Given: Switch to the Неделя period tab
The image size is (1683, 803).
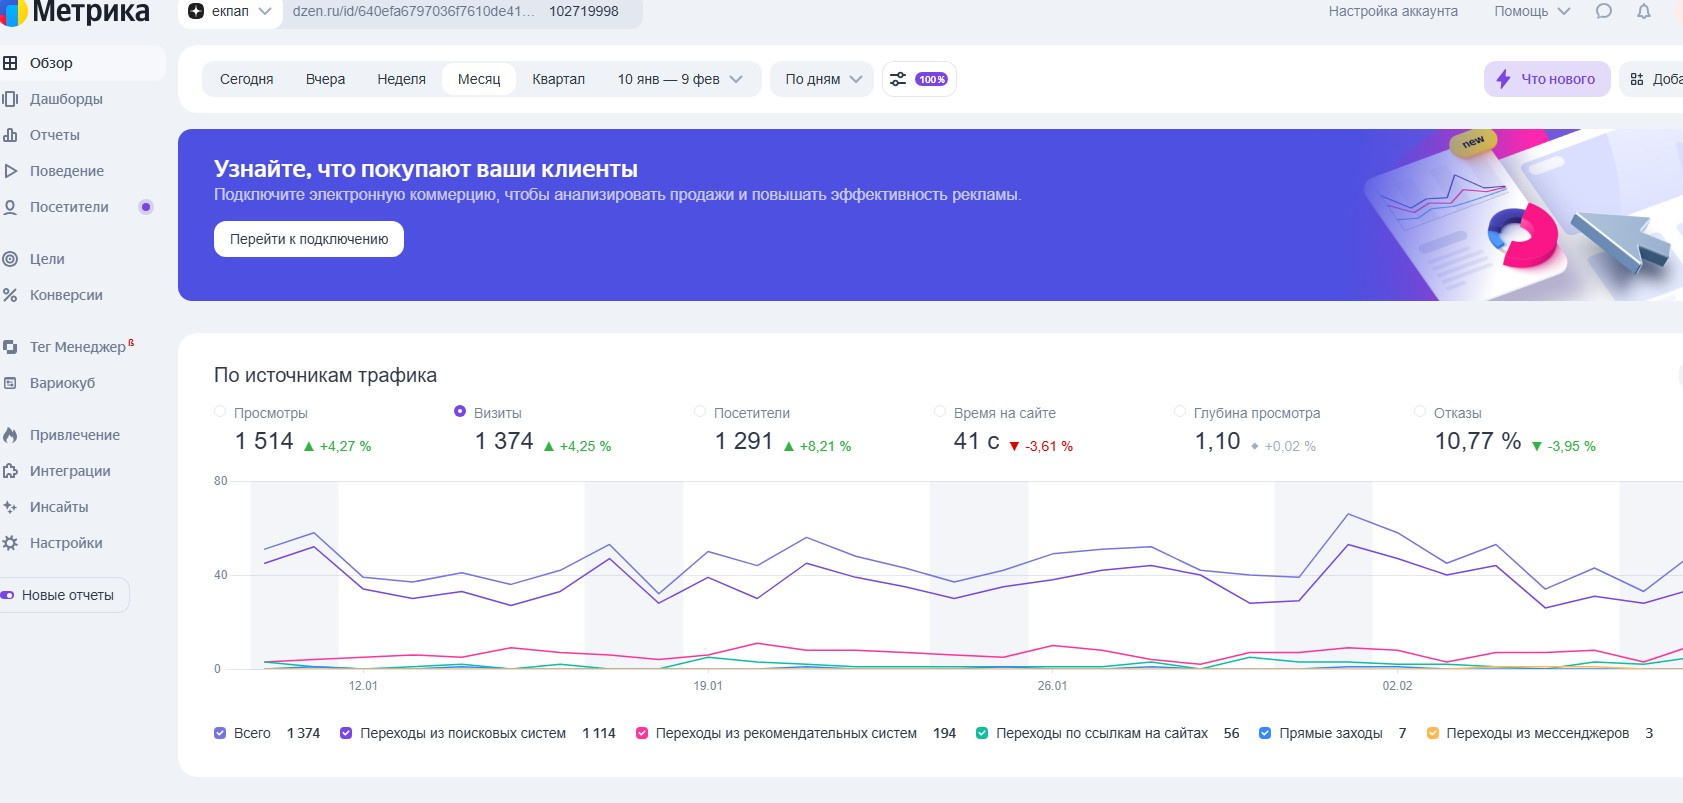Looking at the screenshot, I should click(x=401, y=79).
